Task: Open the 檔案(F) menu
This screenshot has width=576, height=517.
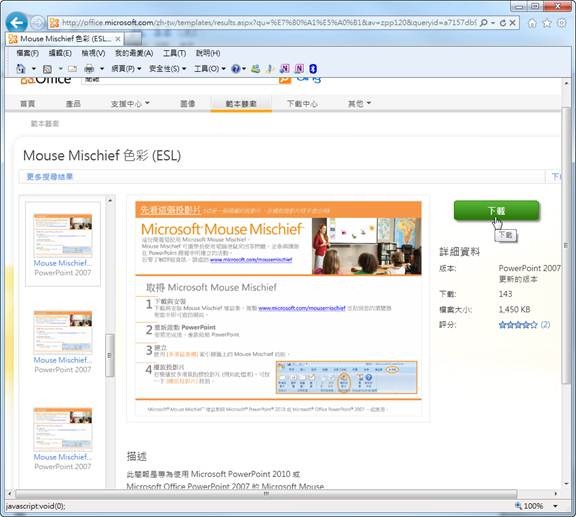Action: [x=28, y=53]
